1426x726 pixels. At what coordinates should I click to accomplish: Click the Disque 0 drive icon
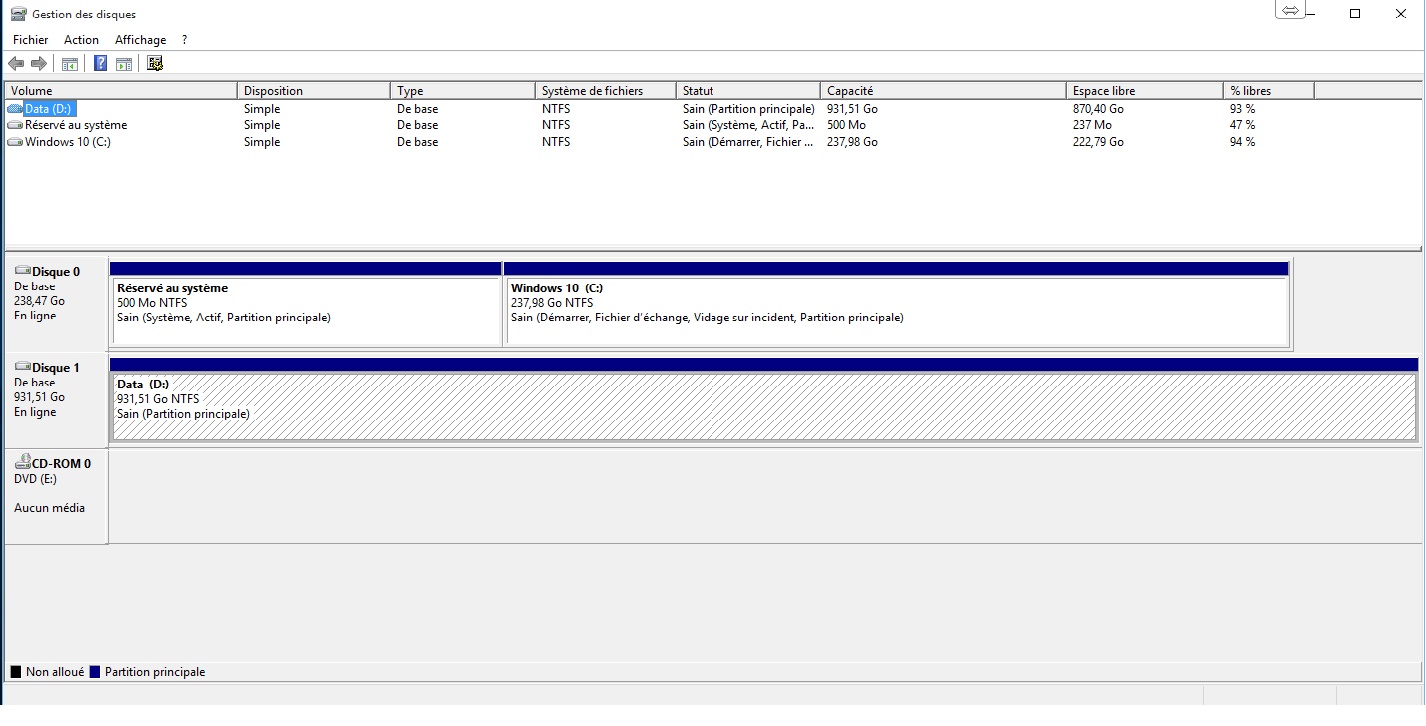(x=22, y=271)
